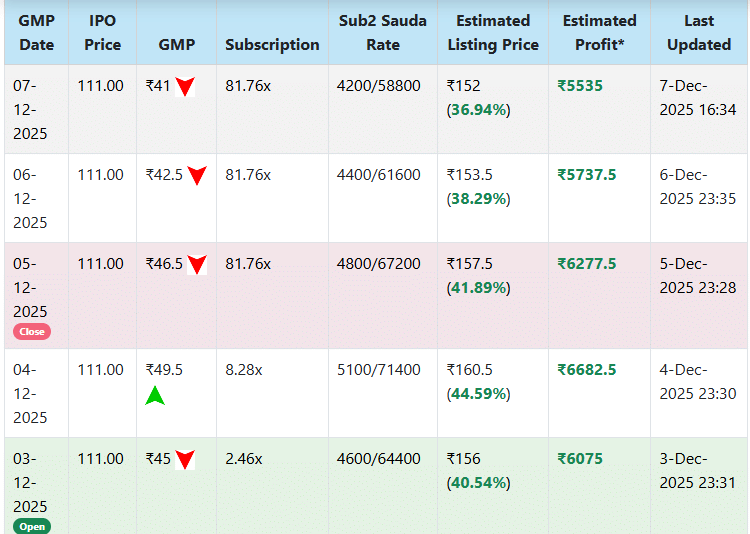Select the 4200/58800 Sauda rate cell
This screenshot has height=534, width=750.
(379, 86)
